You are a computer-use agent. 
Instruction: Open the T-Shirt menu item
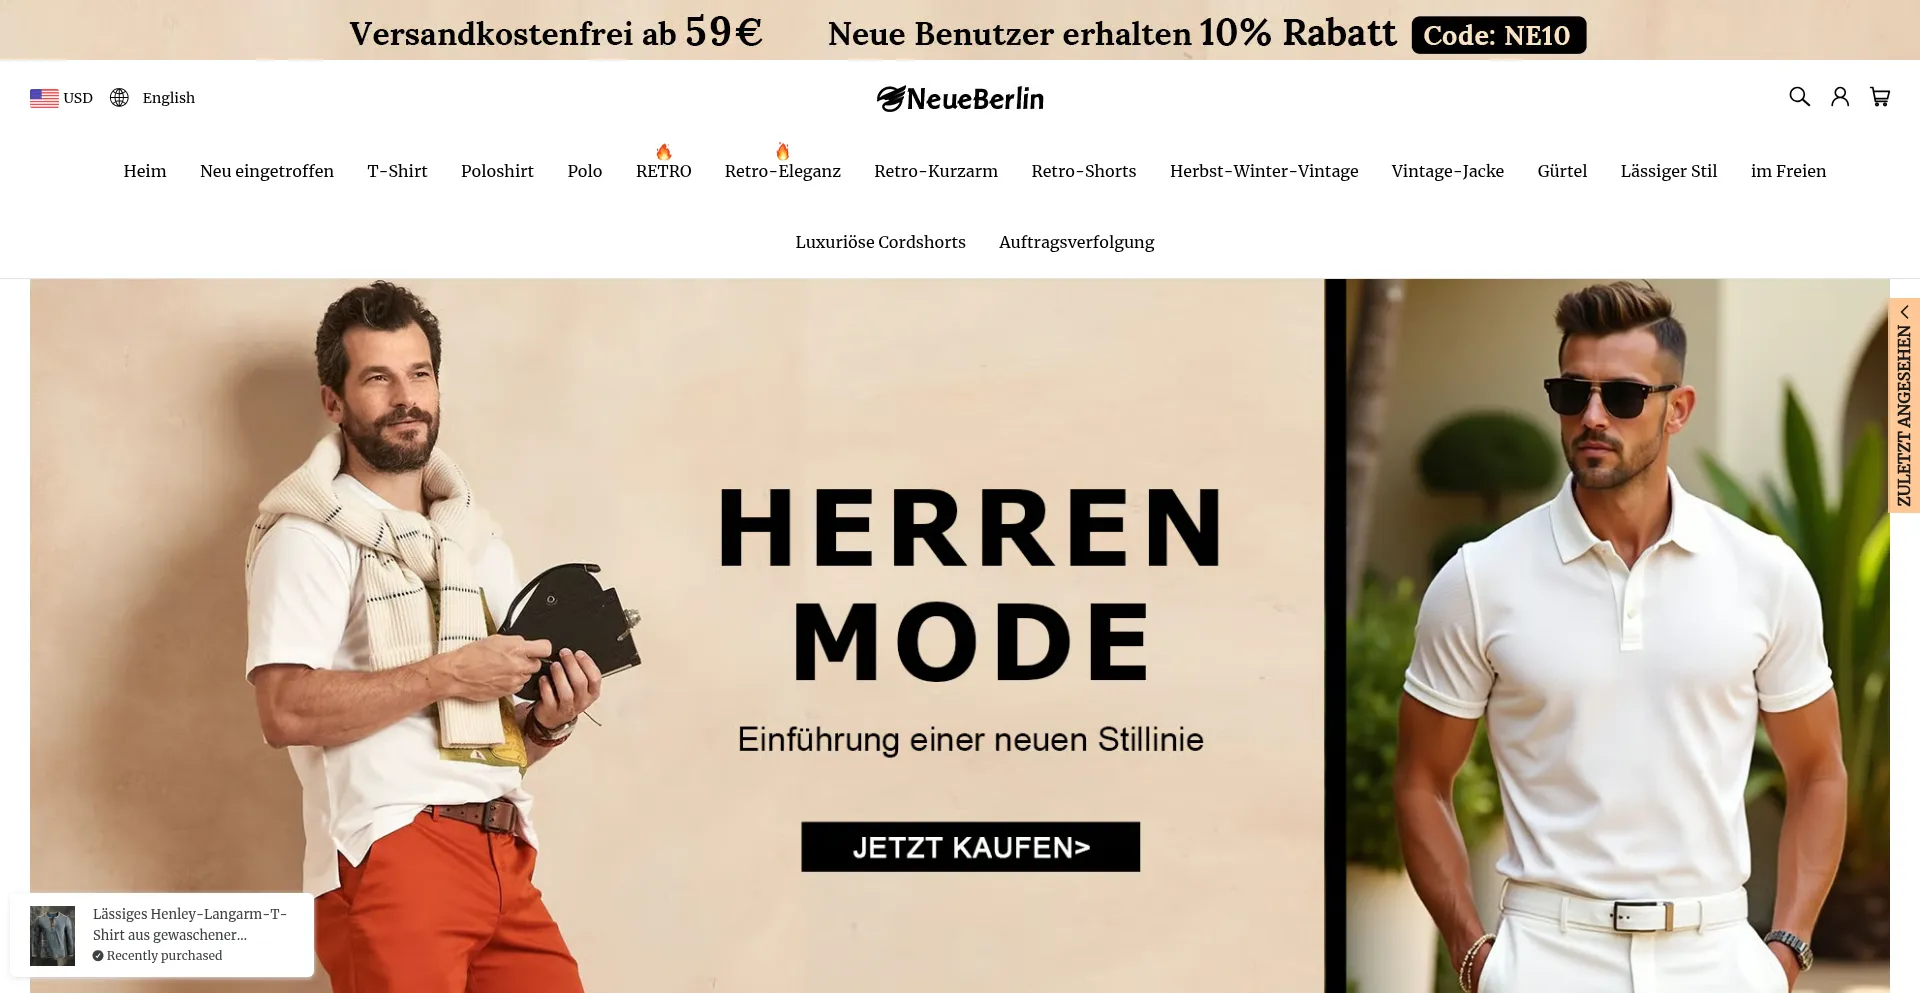coord(397,171)
